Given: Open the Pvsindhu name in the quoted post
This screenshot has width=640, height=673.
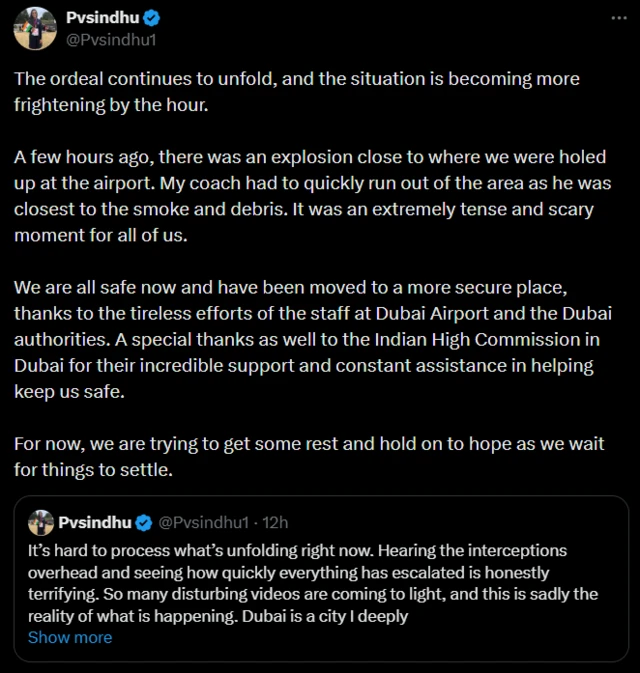Looking at the screenshot, I should coord(95,522).
